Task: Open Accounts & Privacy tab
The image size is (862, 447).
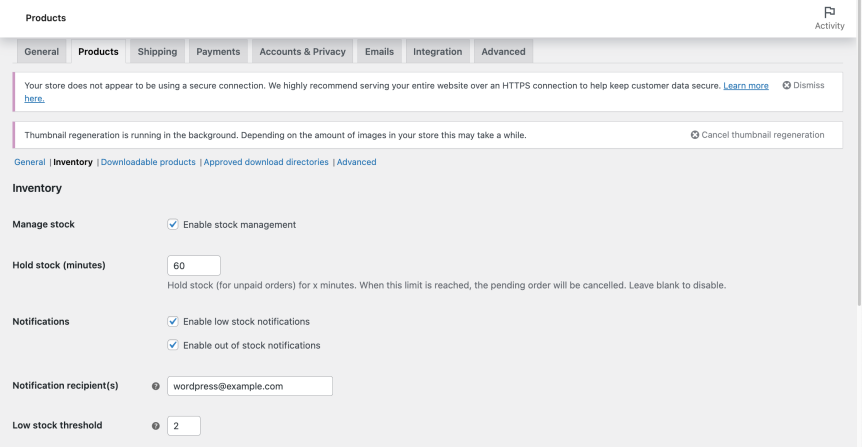Action: pyautogui.click(x=302, y=52)
